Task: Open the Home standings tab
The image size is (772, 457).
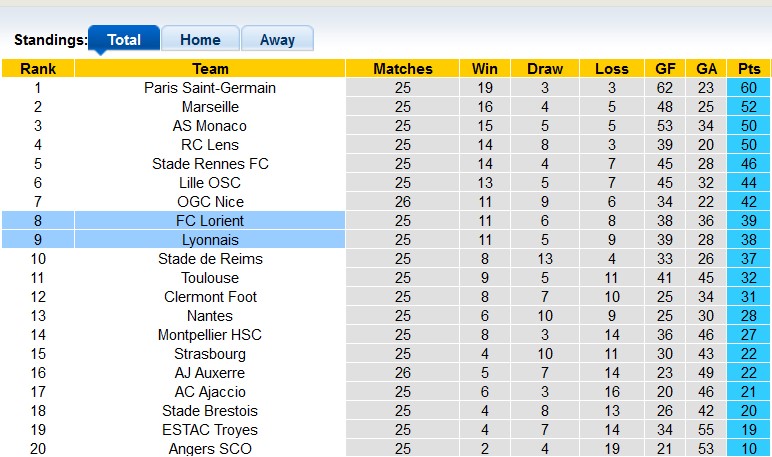Action: tap(200, 40)
